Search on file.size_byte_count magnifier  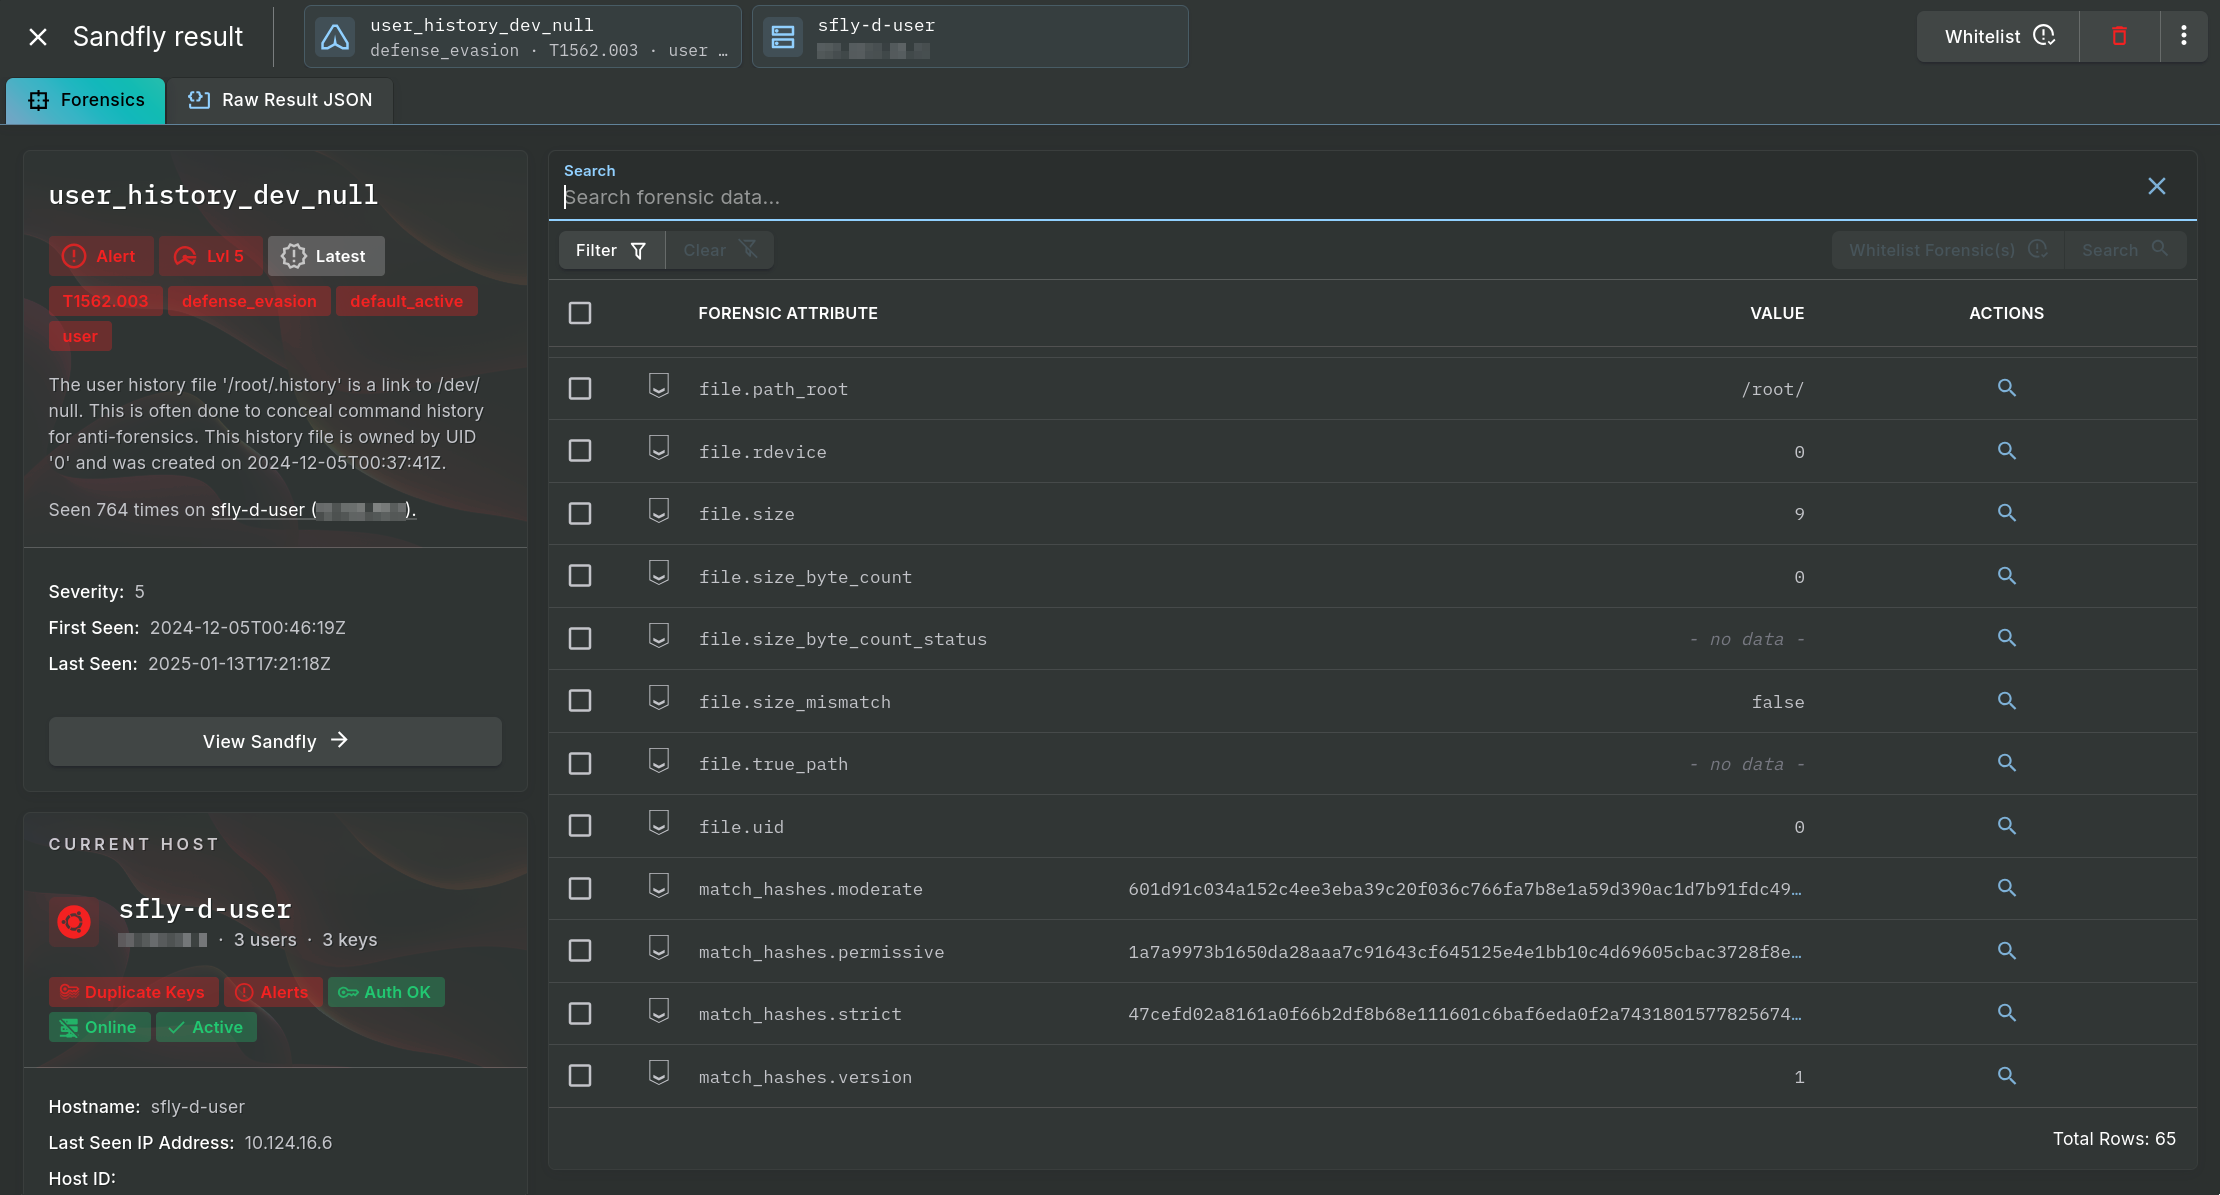2006,576
